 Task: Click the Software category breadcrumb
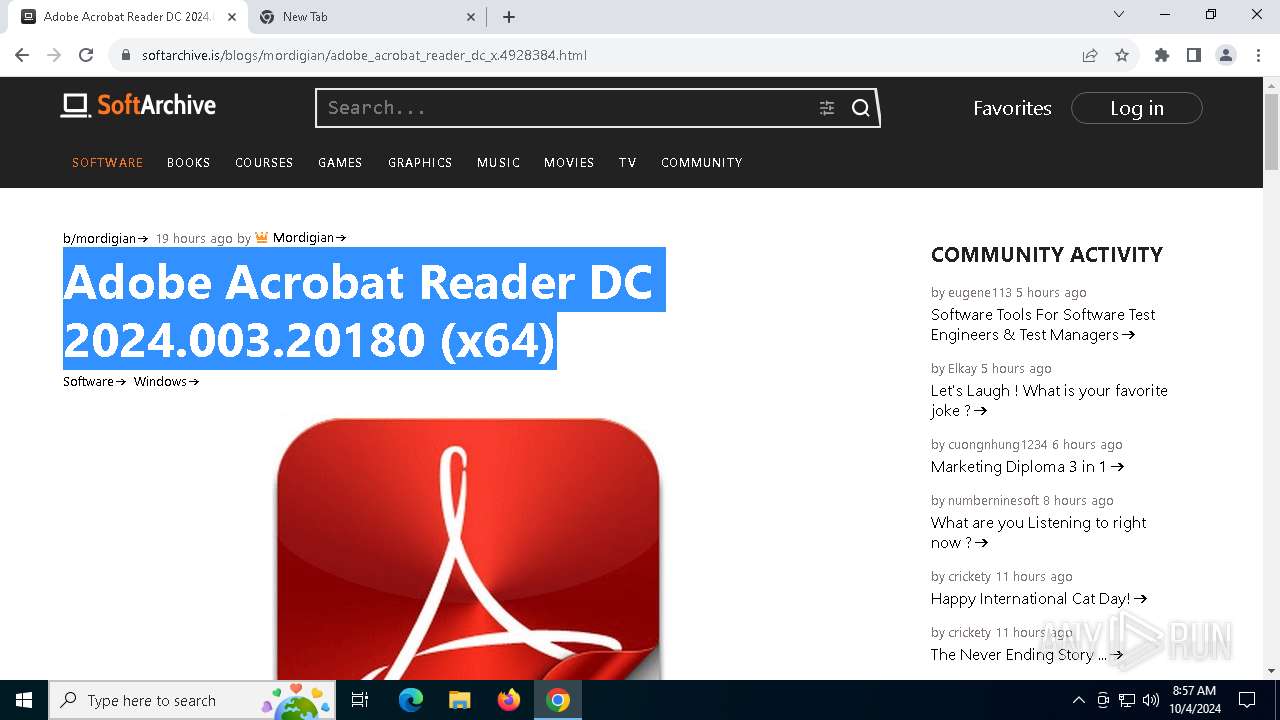tap(95, 381)
